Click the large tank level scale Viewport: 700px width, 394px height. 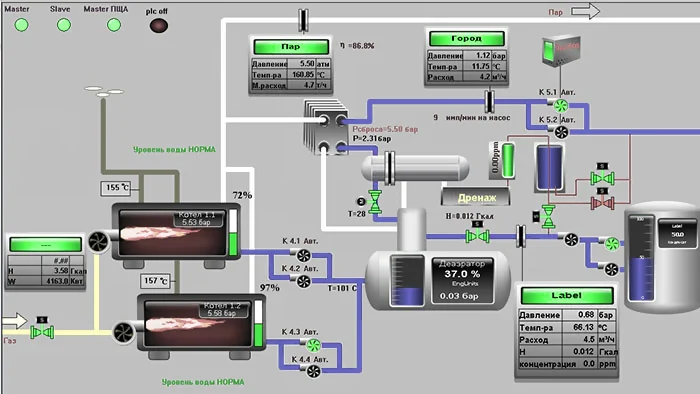tap(641, 258)
